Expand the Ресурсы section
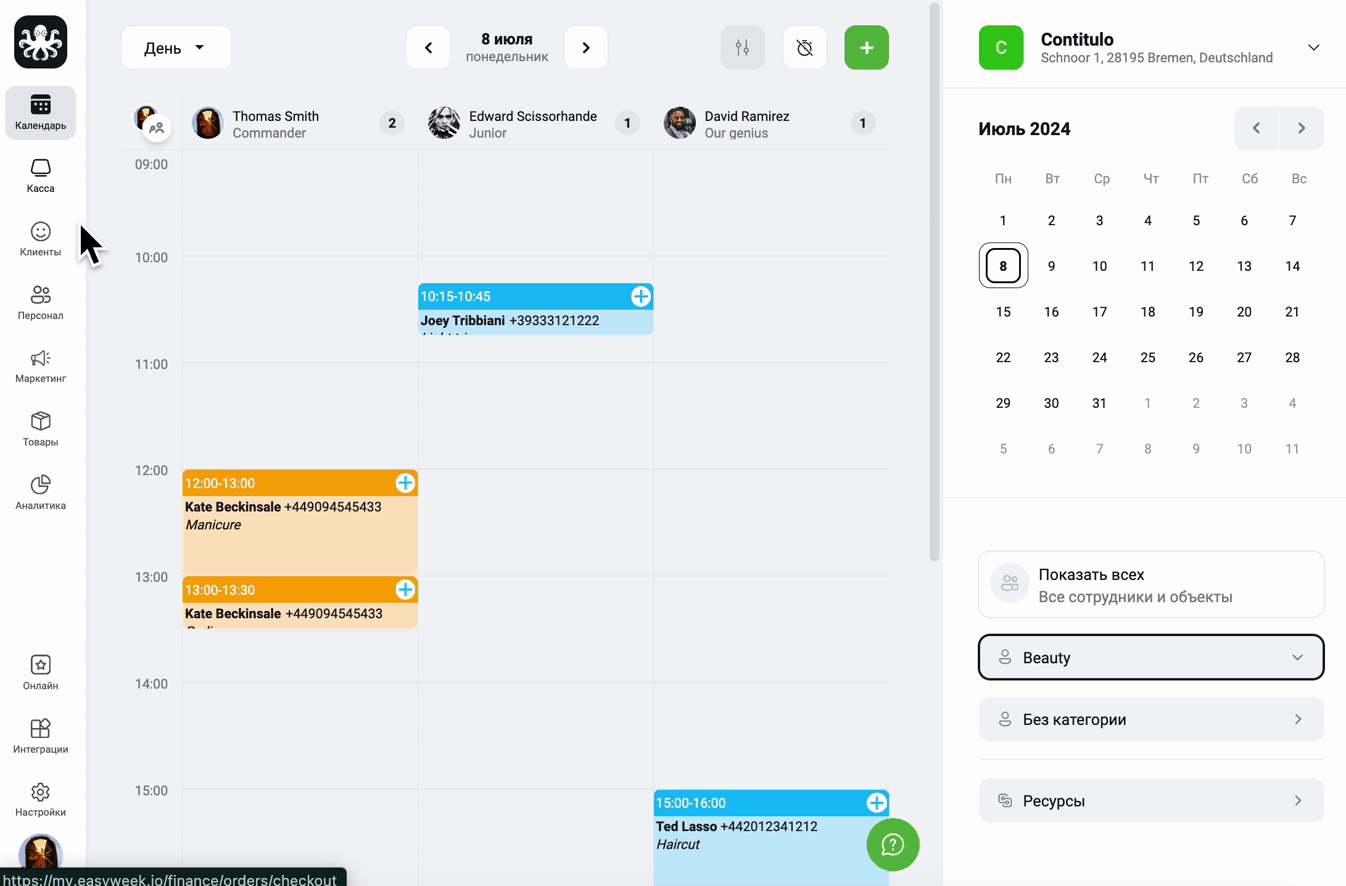Image resolution: width=1346 pixels, height=886 pixels. 1151,801
